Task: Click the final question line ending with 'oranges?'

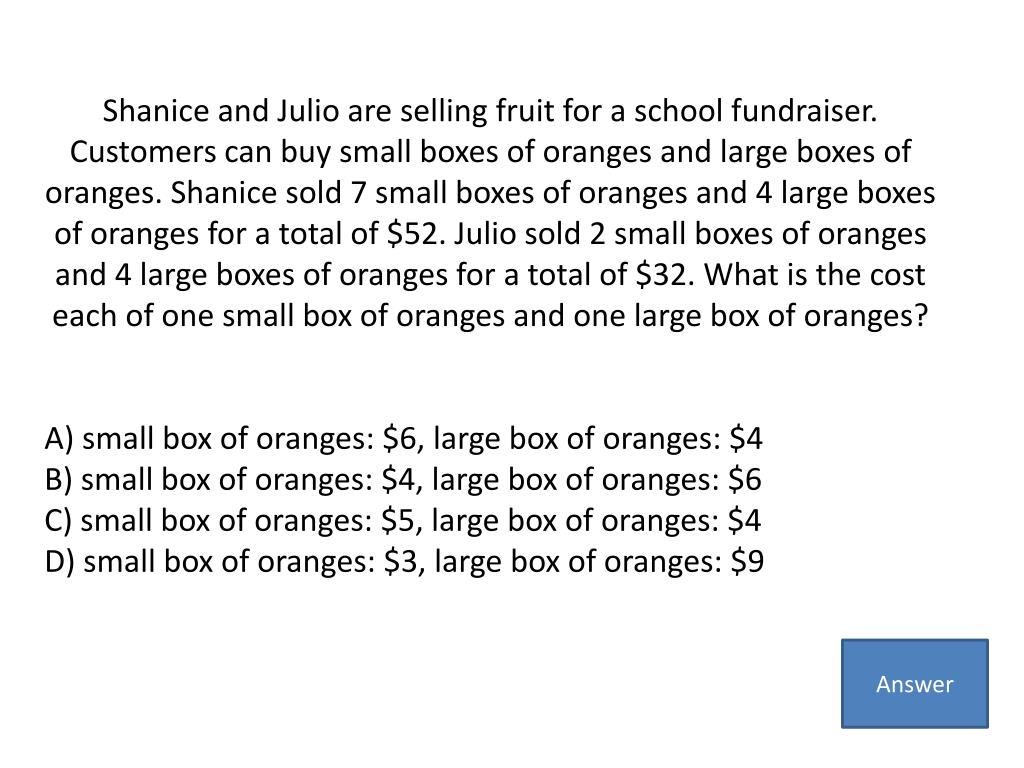Action: 490,316
